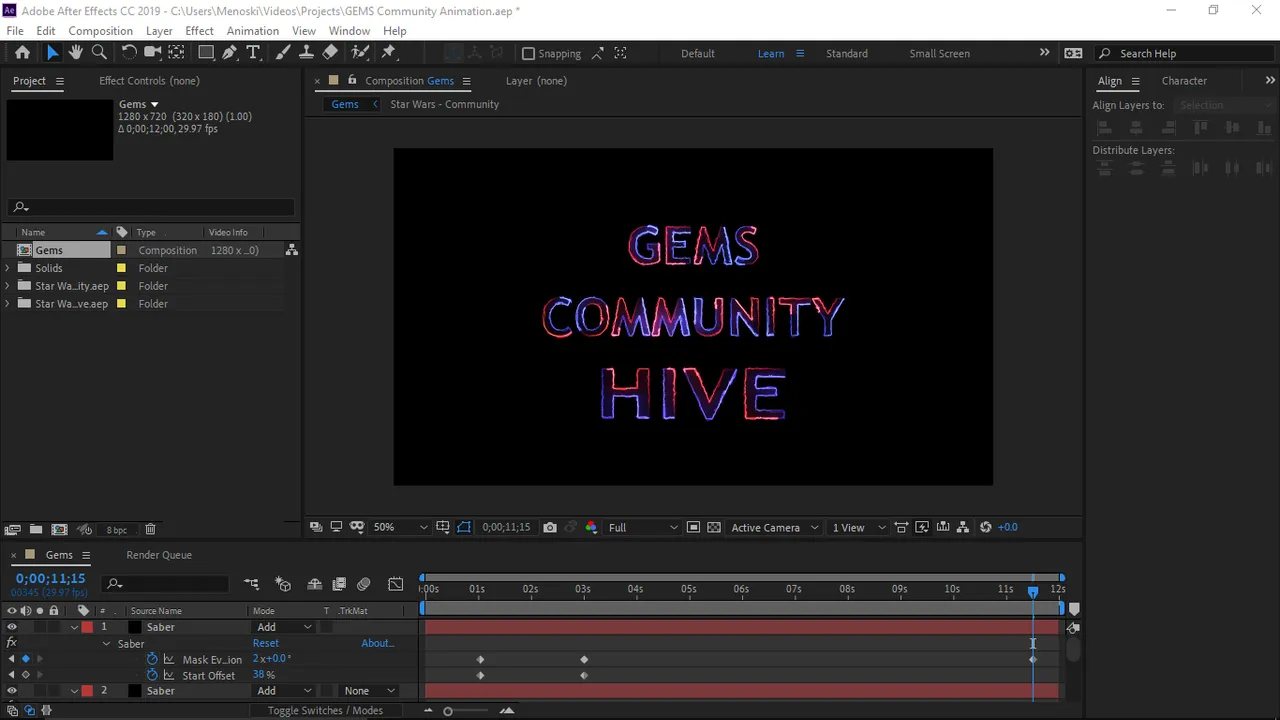Viewport: 1280px width, 720px height.
Task: Collapse the Saber effect properties
Action: click(x=106, y=644)
